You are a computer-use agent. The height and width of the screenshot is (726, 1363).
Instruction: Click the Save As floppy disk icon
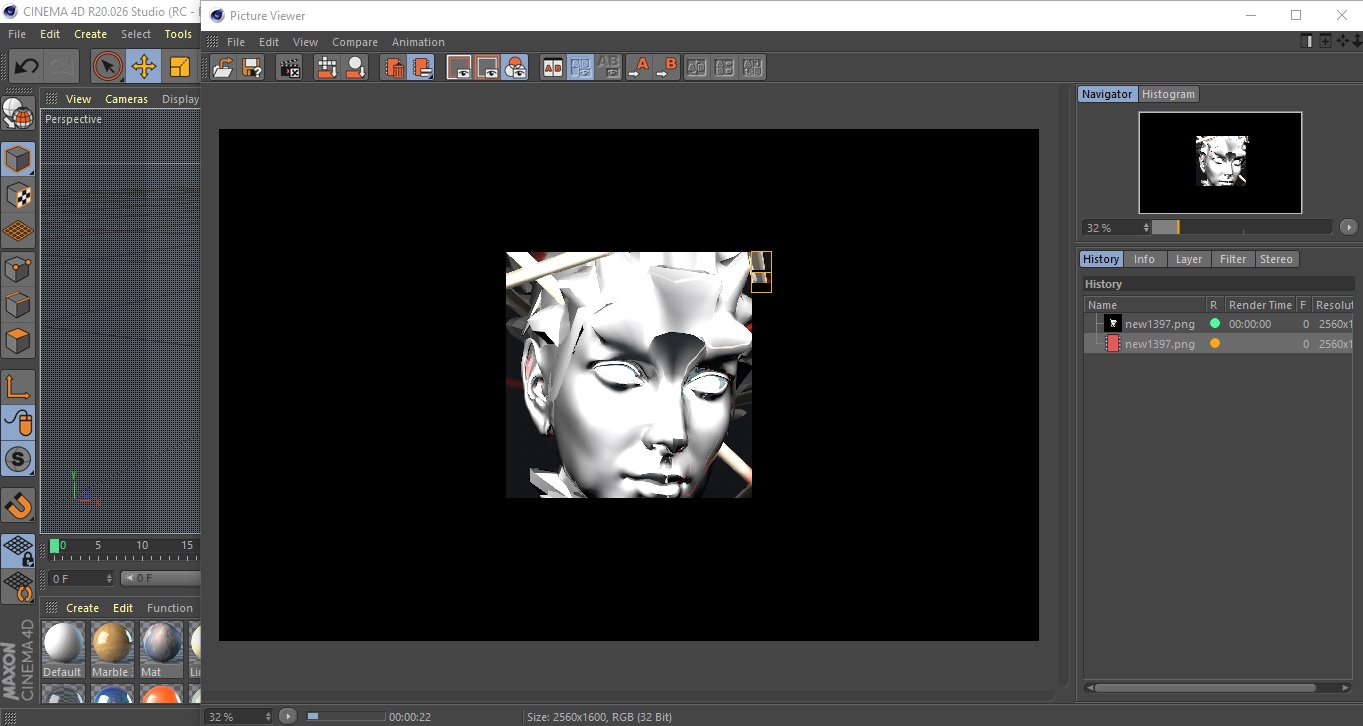252,68
